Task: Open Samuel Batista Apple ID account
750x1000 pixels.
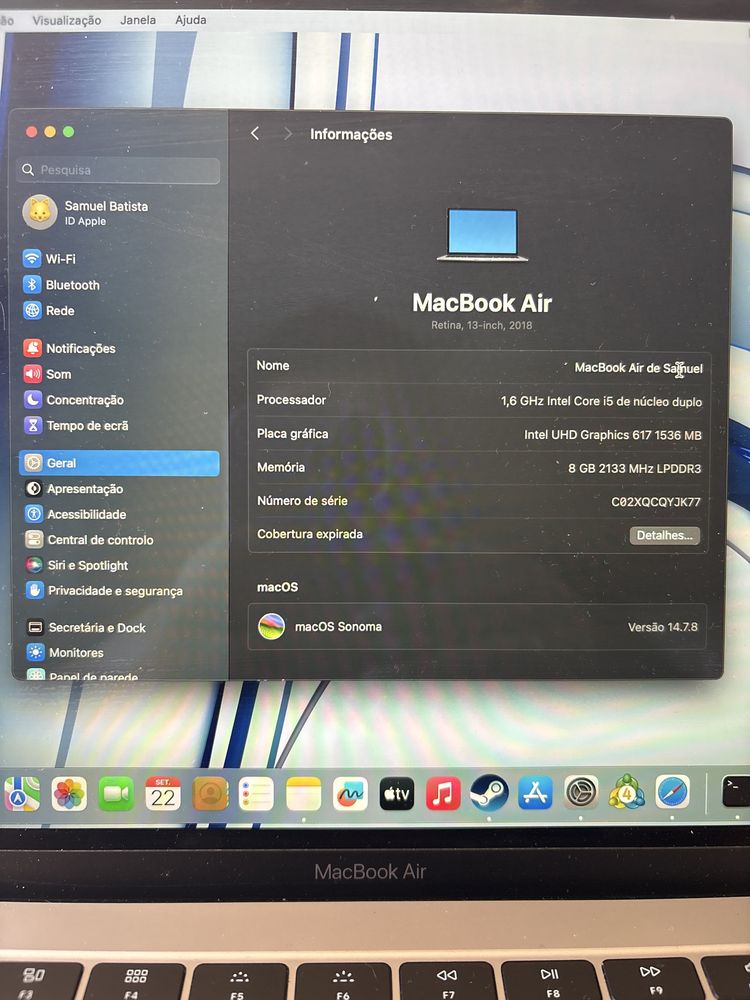Action: pos(86,212)
